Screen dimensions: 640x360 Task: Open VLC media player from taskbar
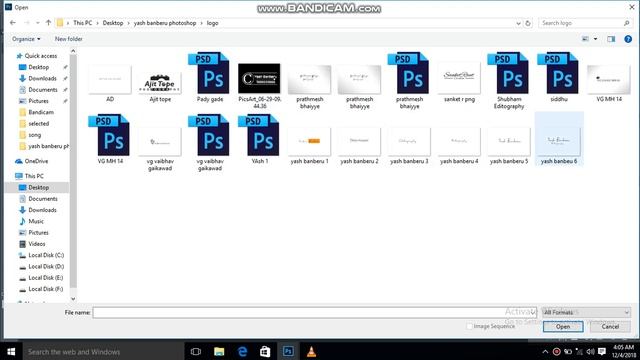click(311, 351)
